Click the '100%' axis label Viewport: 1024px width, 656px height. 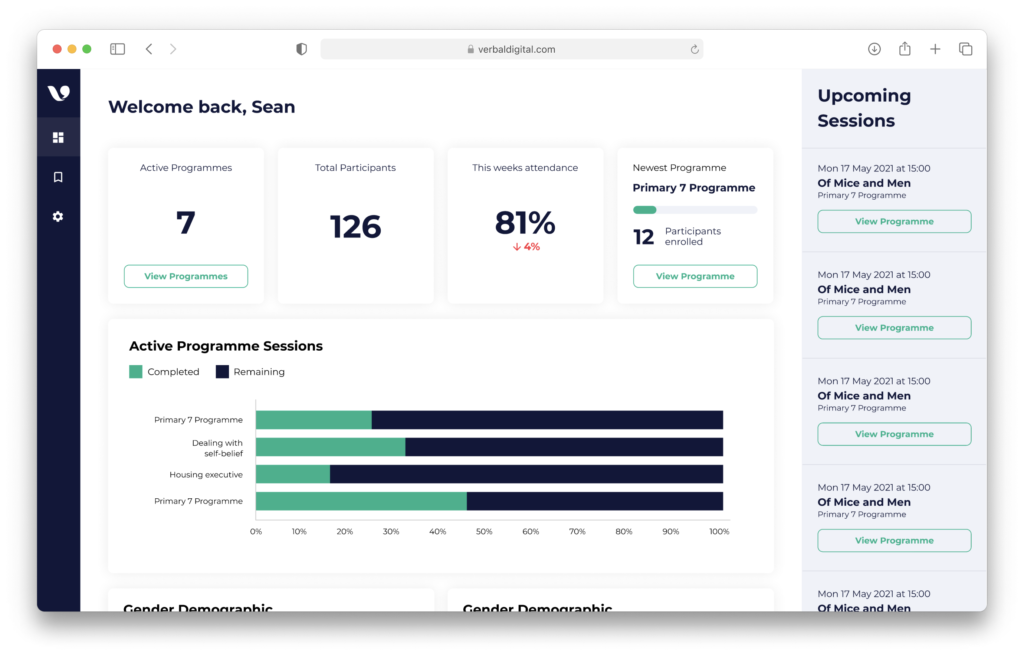tap(719, 532)
